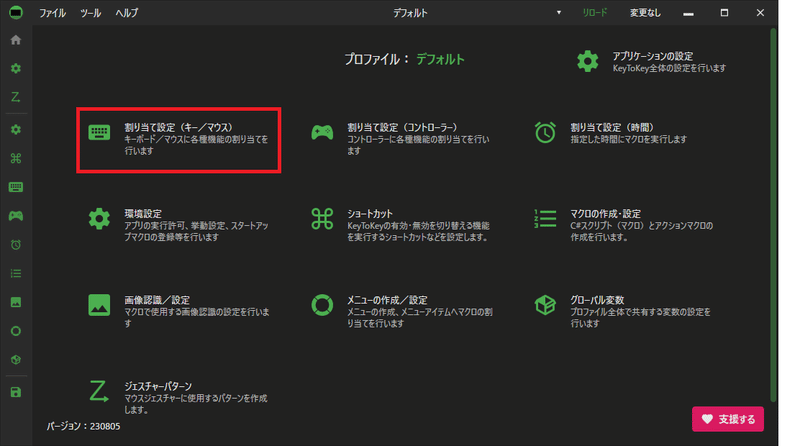800x446 pixels.
Task: Open the マクロの作成・設定 list tile
Action: click(x=623, y=225)
